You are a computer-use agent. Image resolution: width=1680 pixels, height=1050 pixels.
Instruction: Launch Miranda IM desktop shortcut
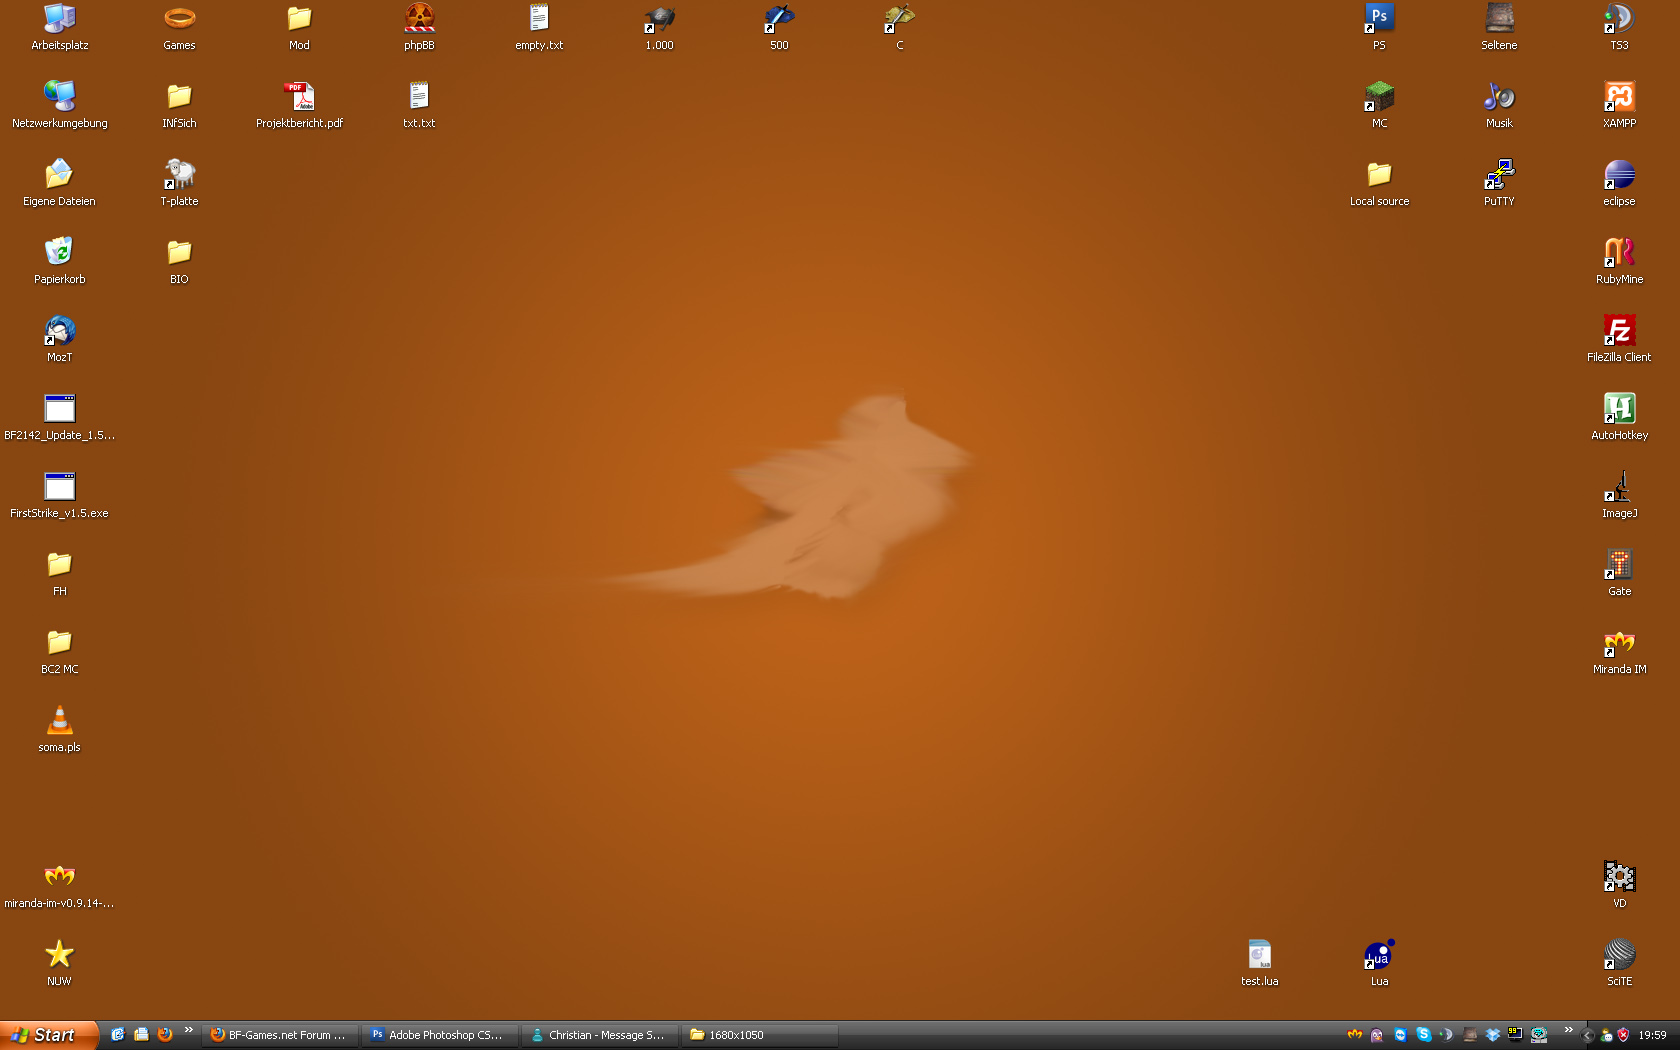click(1620, 650)
